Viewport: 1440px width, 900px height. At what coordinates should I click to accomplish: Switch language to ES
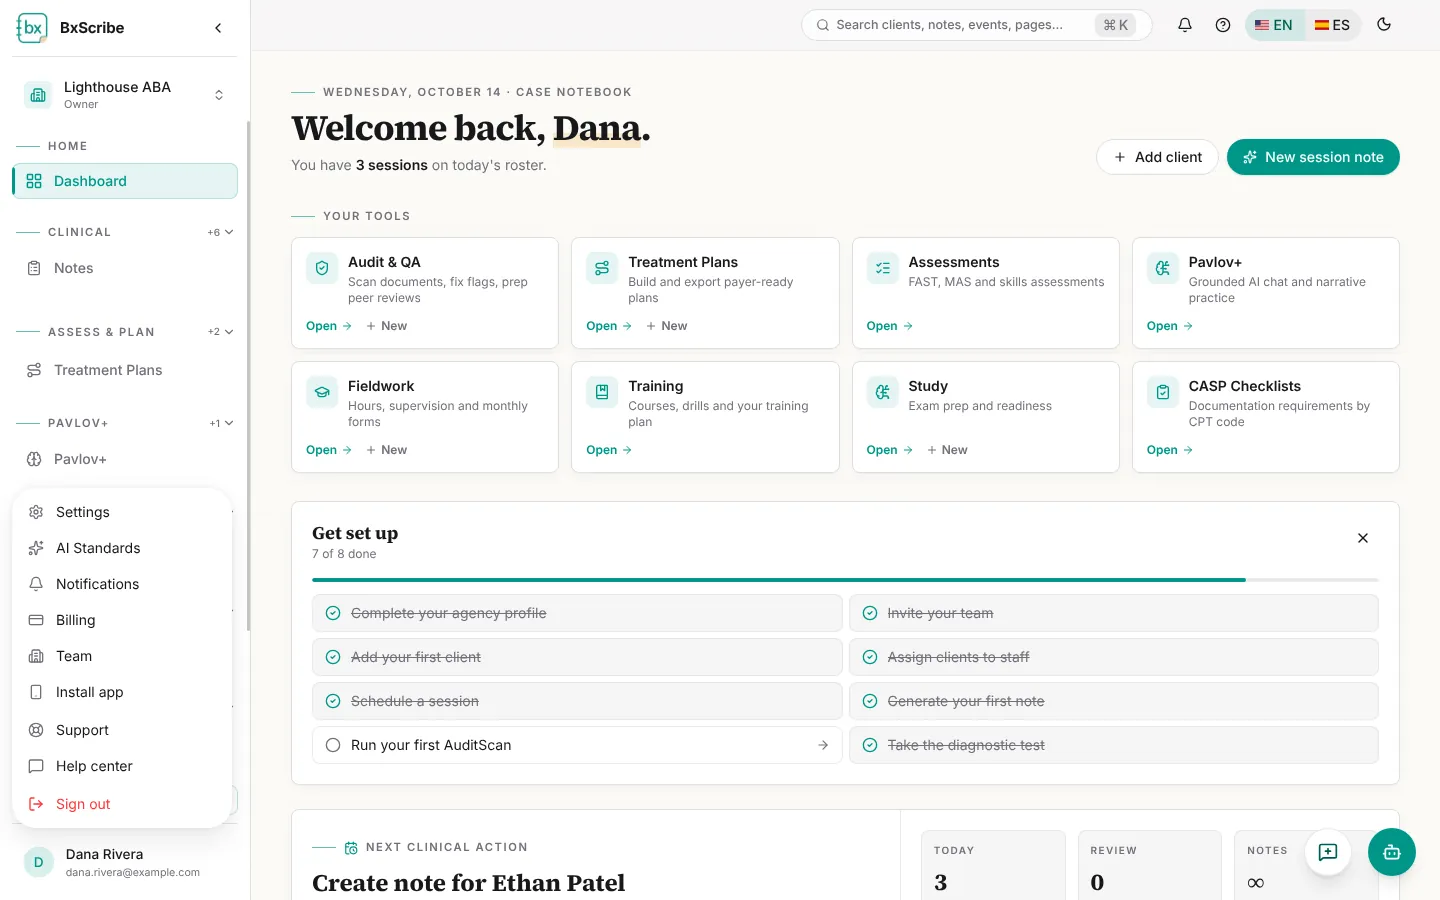coord(1332,25)
